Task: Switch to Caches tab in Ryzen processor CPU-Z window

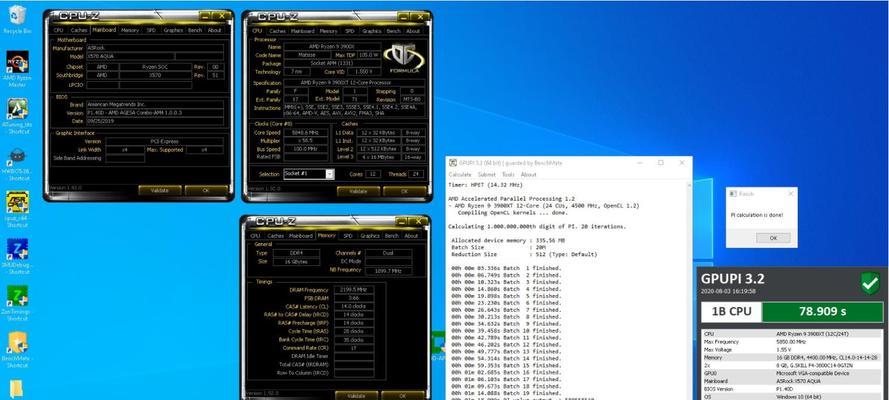Action: [277, 31]
